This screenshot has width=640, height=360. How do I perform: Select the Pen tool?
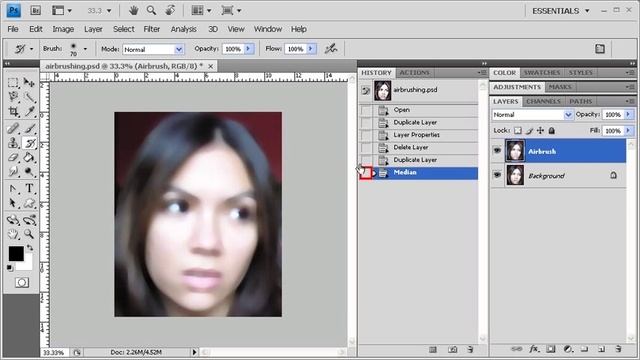(x=13, y=188)
